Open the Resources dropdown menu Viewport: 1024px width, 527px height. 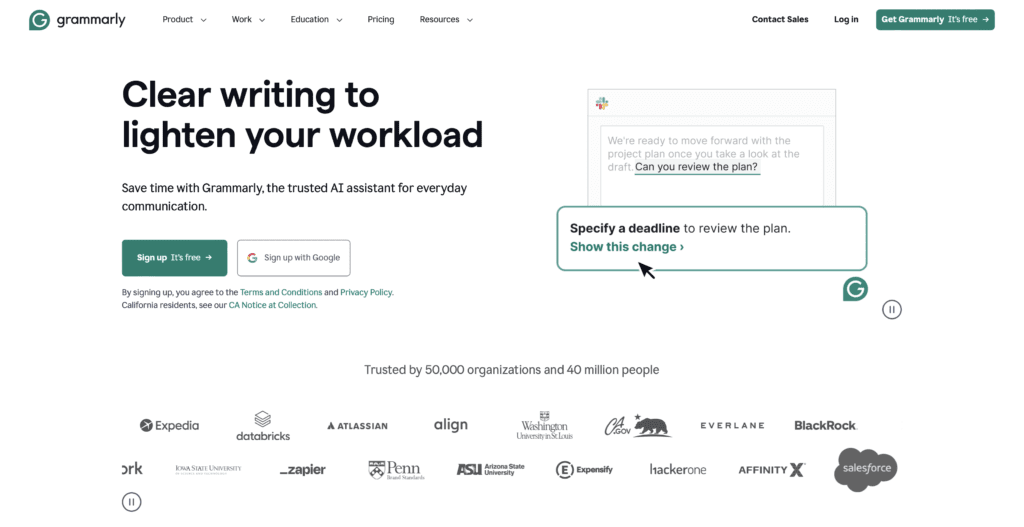pos(446,20)
